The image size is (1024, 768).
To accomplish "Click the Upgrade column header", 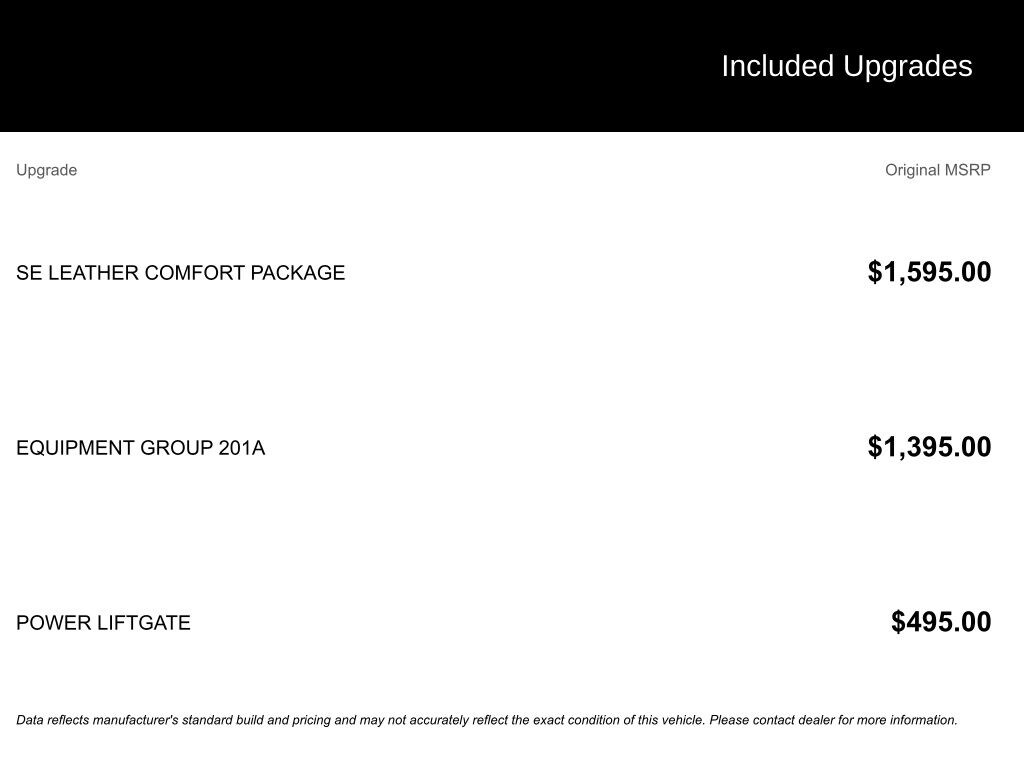I will pyautogui.click(x=46, y=170).
